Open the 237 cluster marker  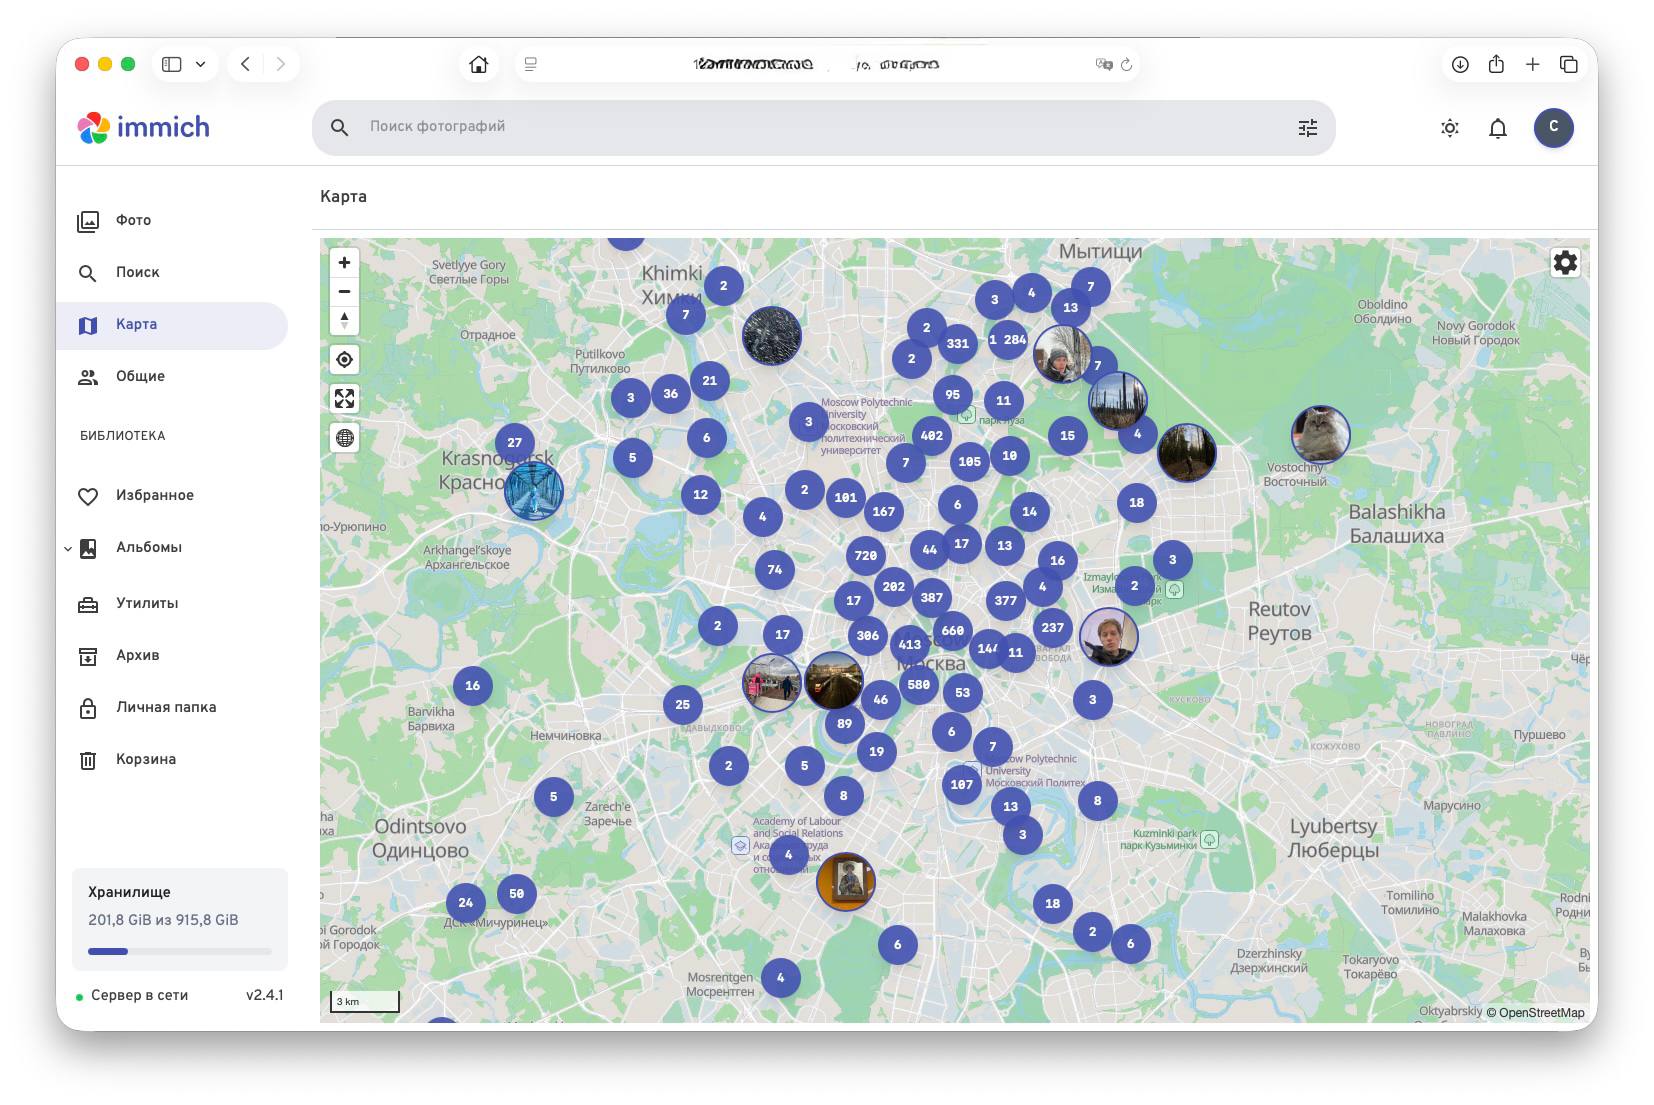(1053, 628)
